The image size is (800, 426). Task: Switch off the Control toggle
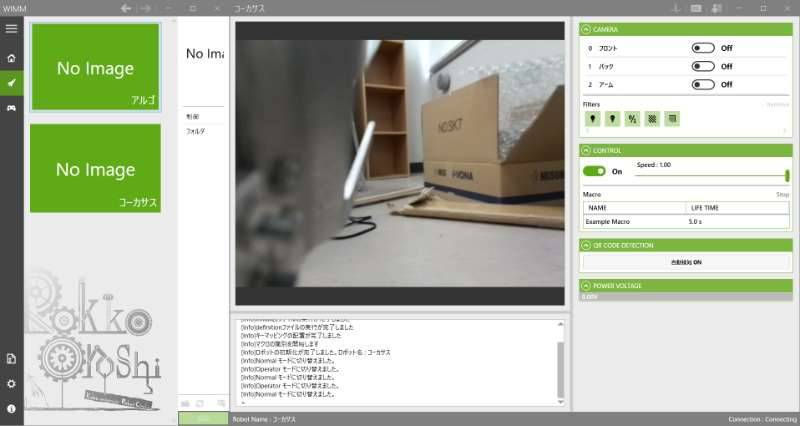(594, 171)
